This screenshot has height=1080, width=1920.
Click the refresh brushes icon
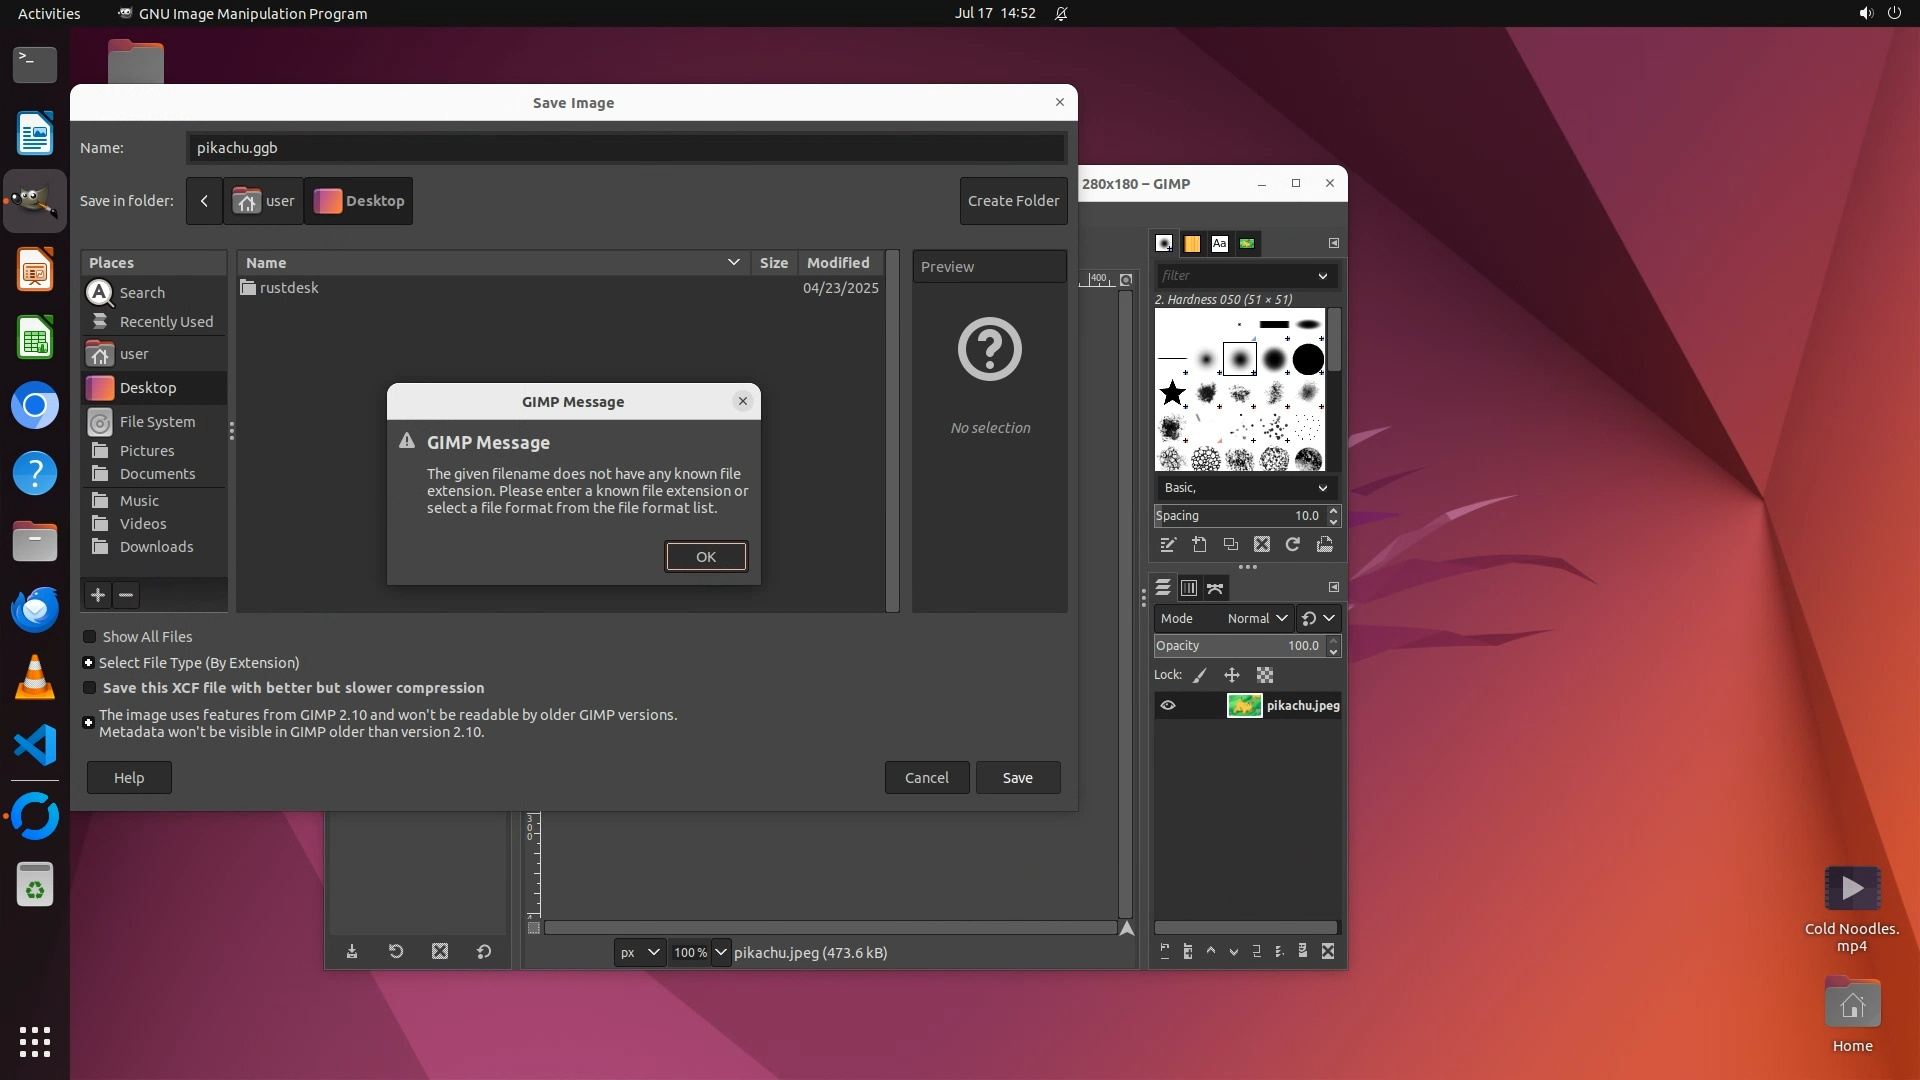(x=1293, y=545)
